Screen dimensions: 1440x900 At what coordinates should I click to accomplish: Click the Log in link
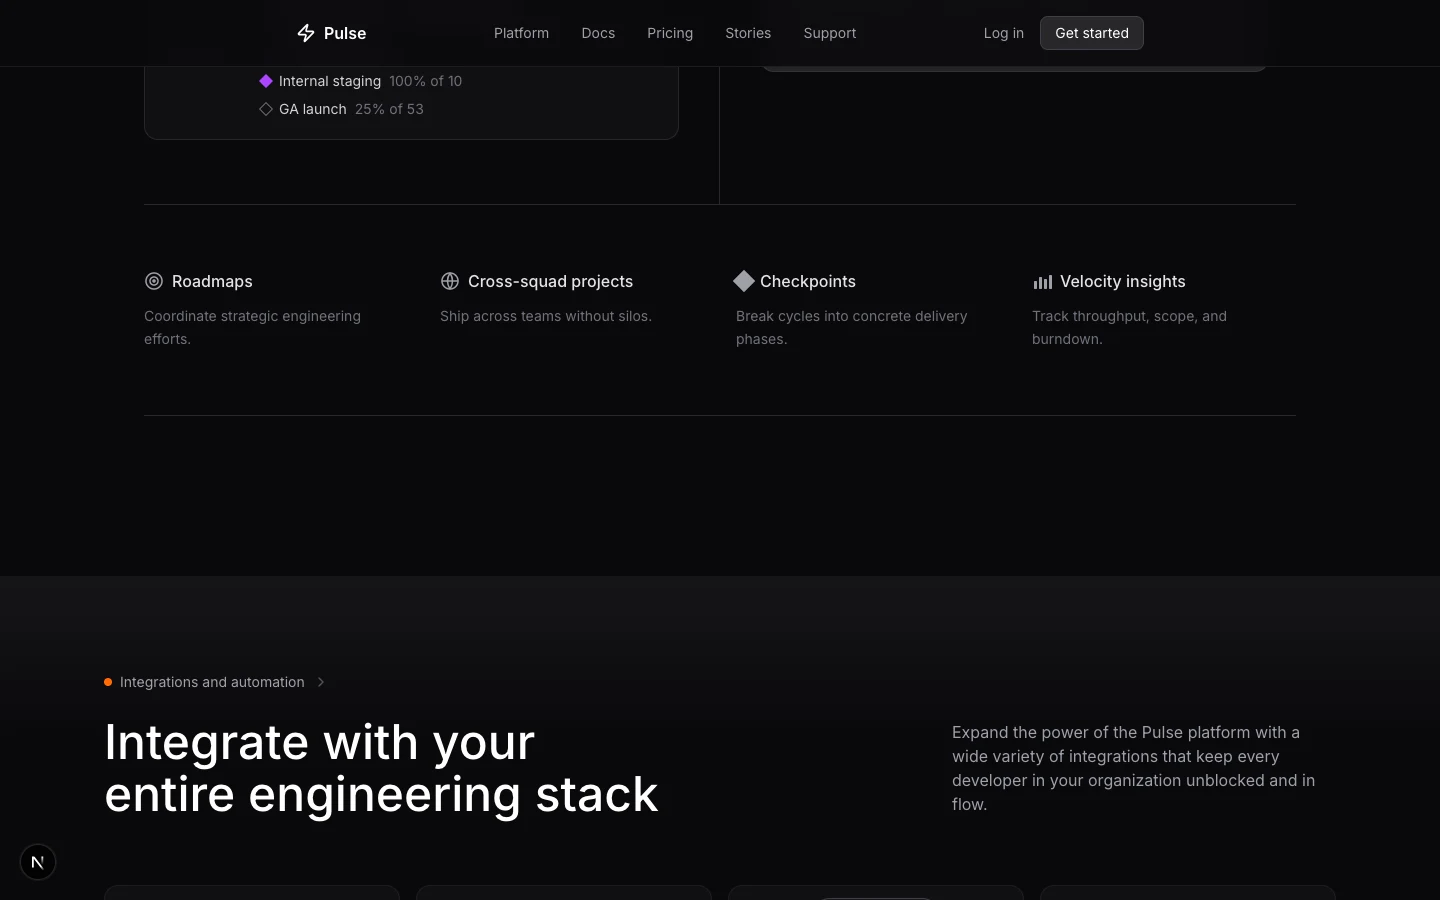click(x=1003, y=33)
